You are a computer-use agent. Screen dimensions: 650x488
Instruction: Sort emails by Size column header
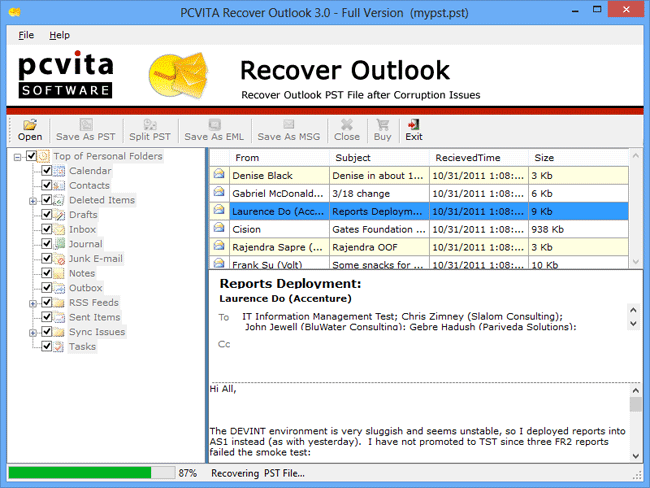point(578,158)
